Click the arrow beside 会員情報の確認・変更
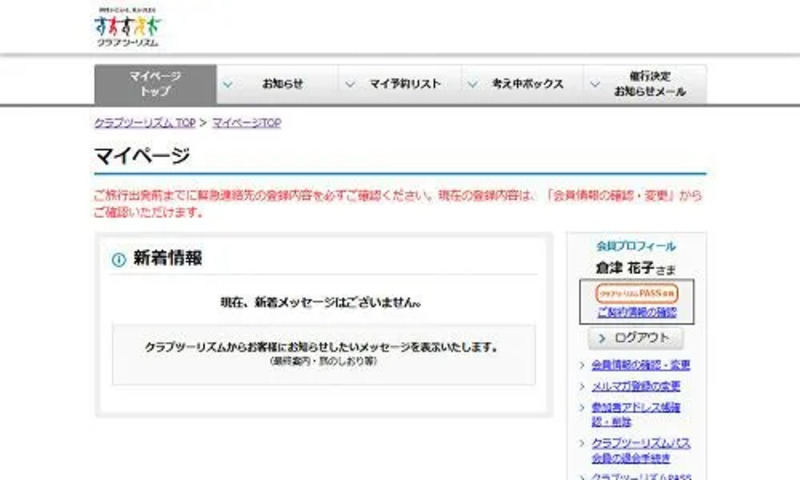The width and height of the screenshot is (800, 480). [582, 365]
